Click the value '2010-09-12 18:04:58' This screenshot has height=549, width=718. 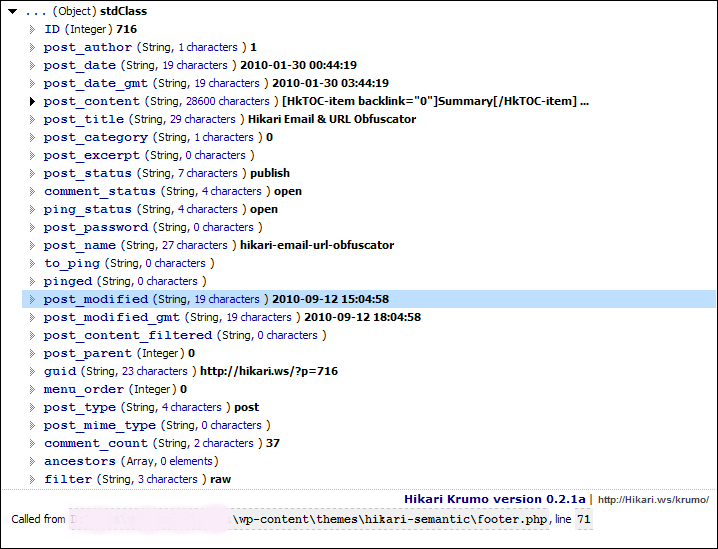pos(363,317)
